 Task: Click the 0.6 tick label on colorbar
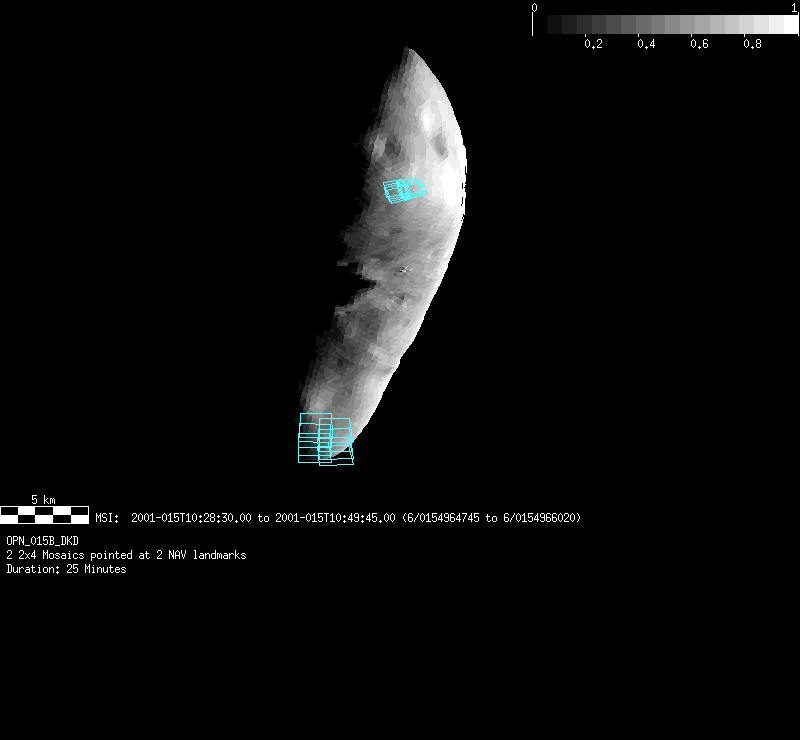[699, 45]
